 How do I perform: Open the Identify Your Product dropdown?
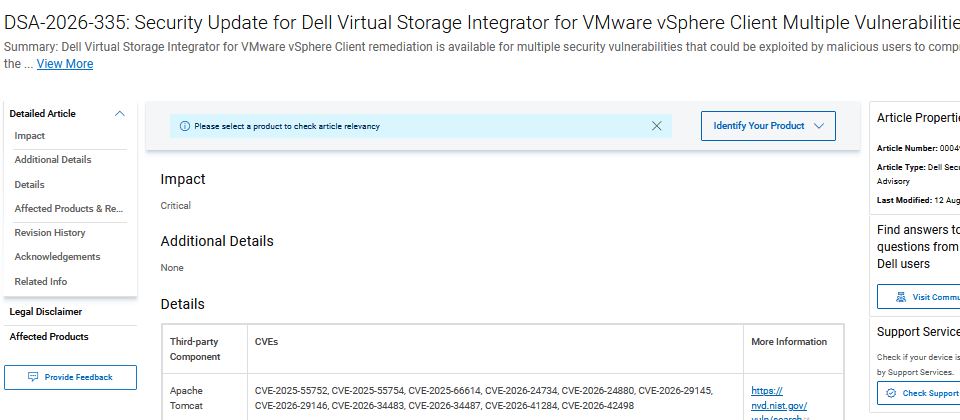(768, 126)
